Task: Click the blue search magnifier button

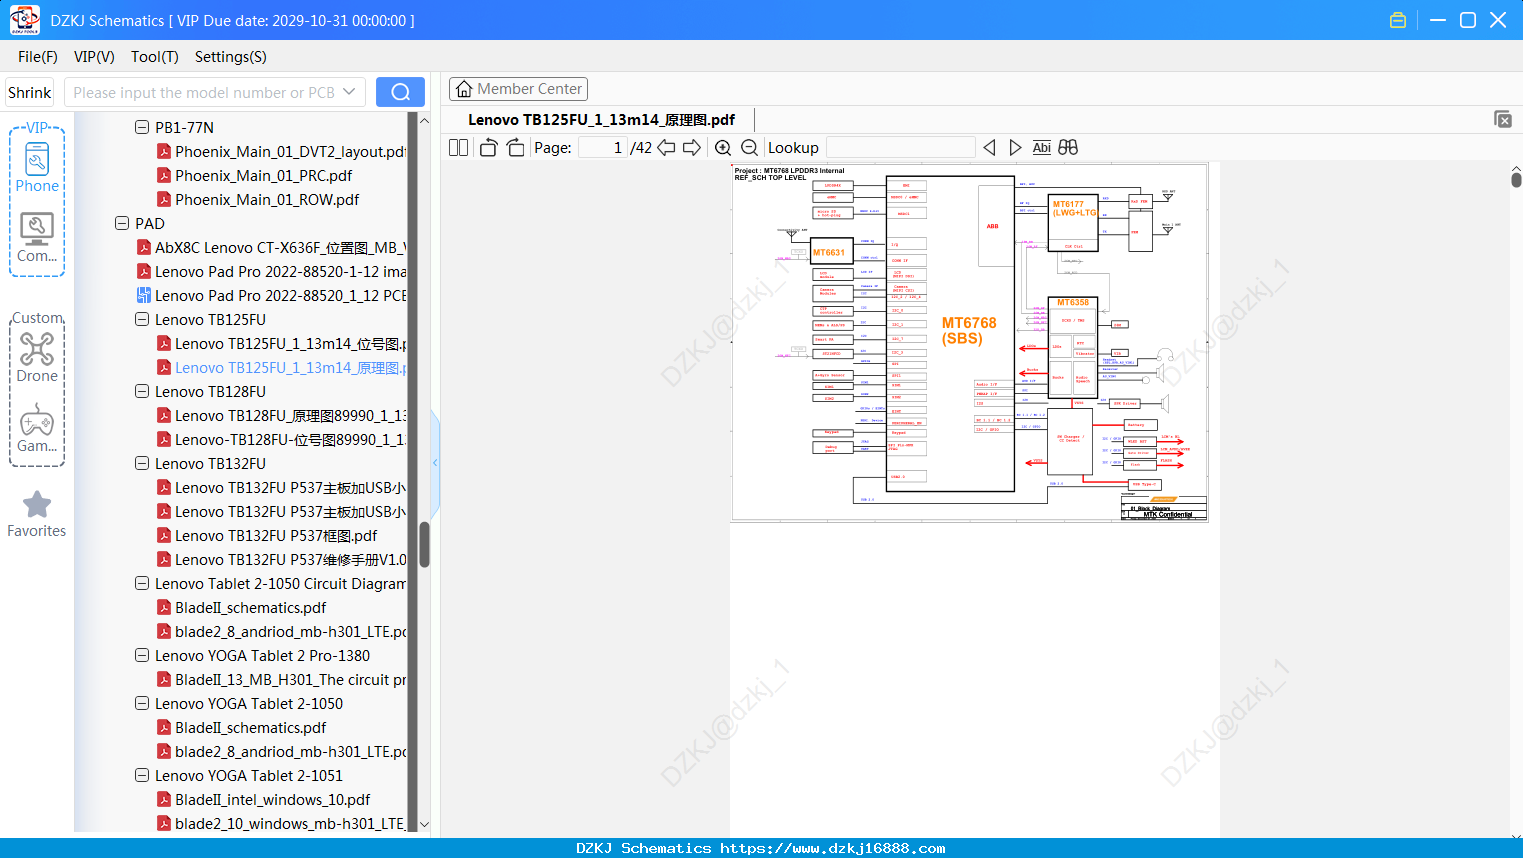Action: 400,92
